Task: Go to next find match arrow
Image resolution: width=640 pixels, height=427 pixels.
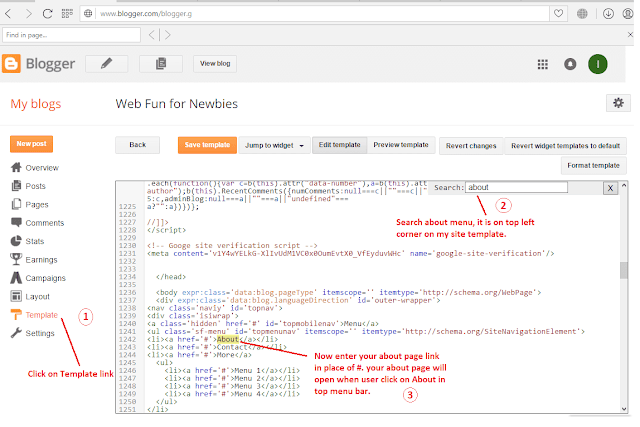Action: coord(167,35)
